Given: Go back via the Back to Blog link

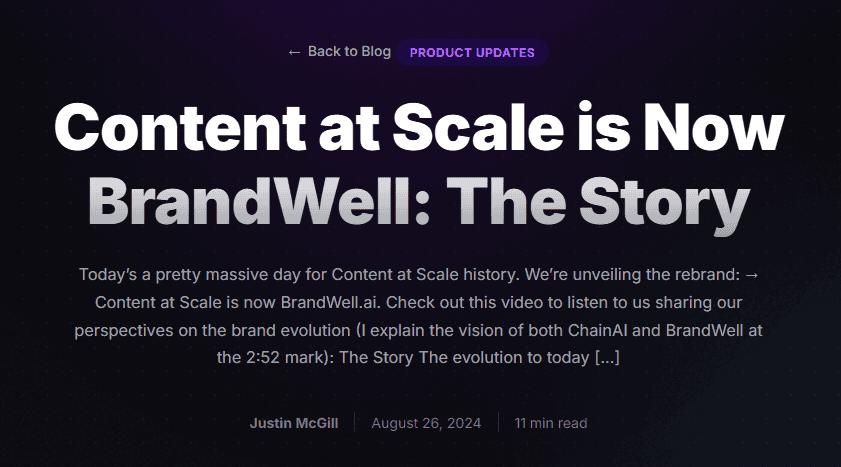Looking at the screenshot, I should 339,51.
